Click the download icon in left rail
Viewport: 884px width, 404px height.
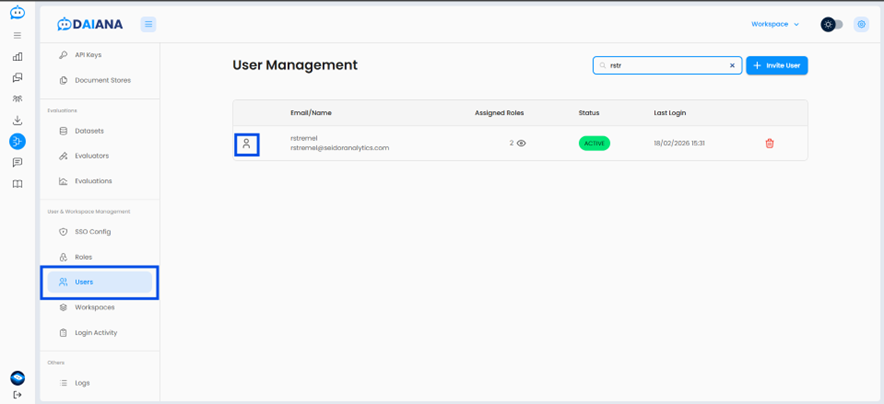pyautogui.click(x=17, y=120)
